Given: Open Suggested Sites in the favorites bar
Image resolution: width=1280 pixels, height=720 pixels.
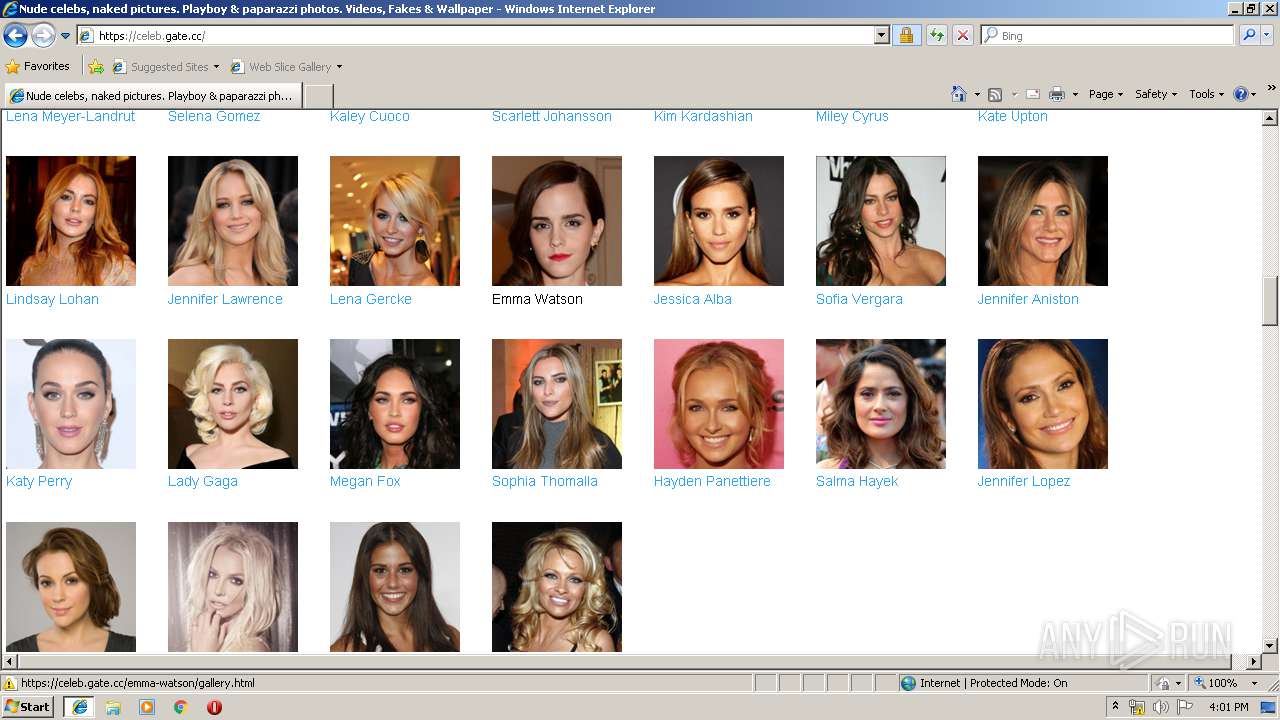Looking at the screenshot, I should (166, 67).
